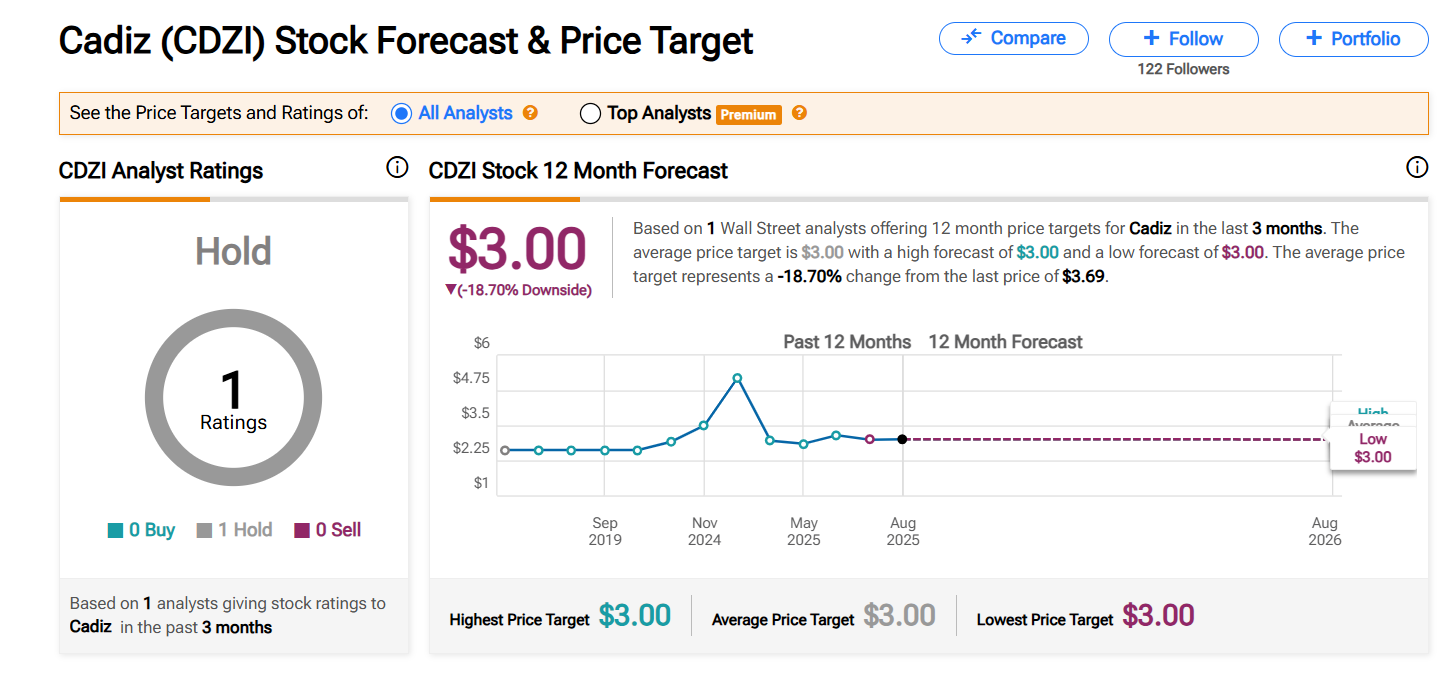Click the Premium badge

pos(749,114)
